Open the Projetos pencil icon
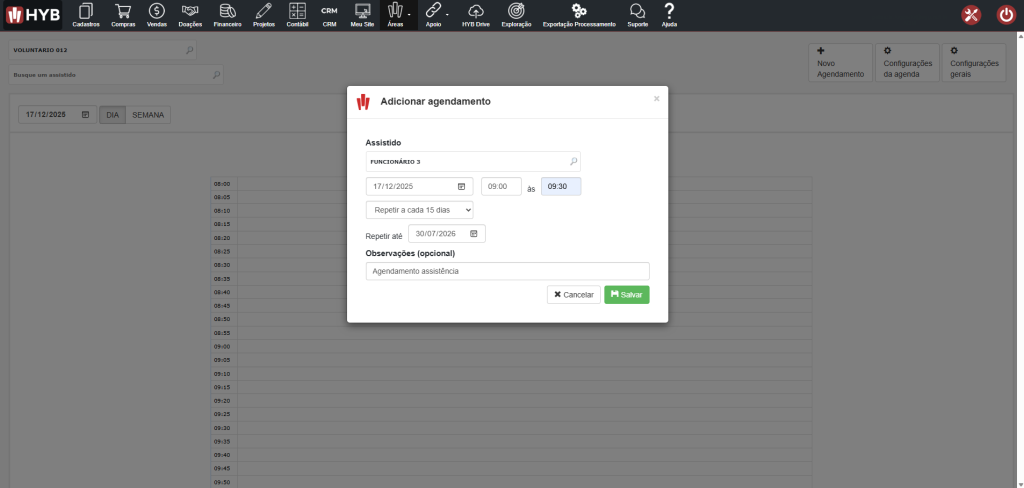The height and width of the screenshot is (488, 1024). click(x=264, y=12)
